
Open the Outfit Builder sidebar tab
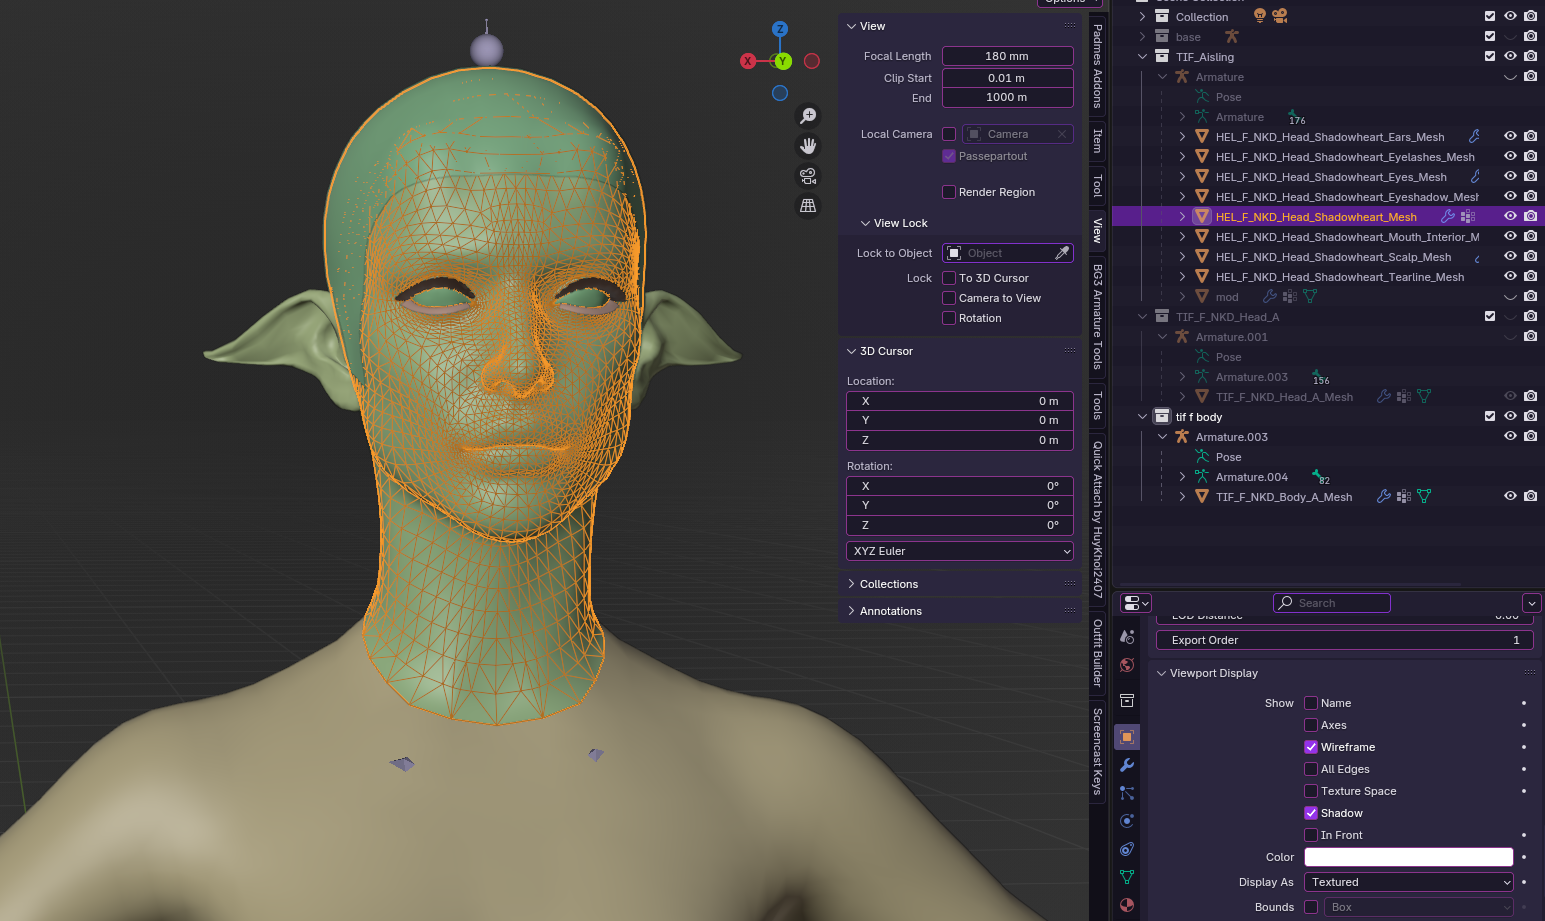point(1098,652)
